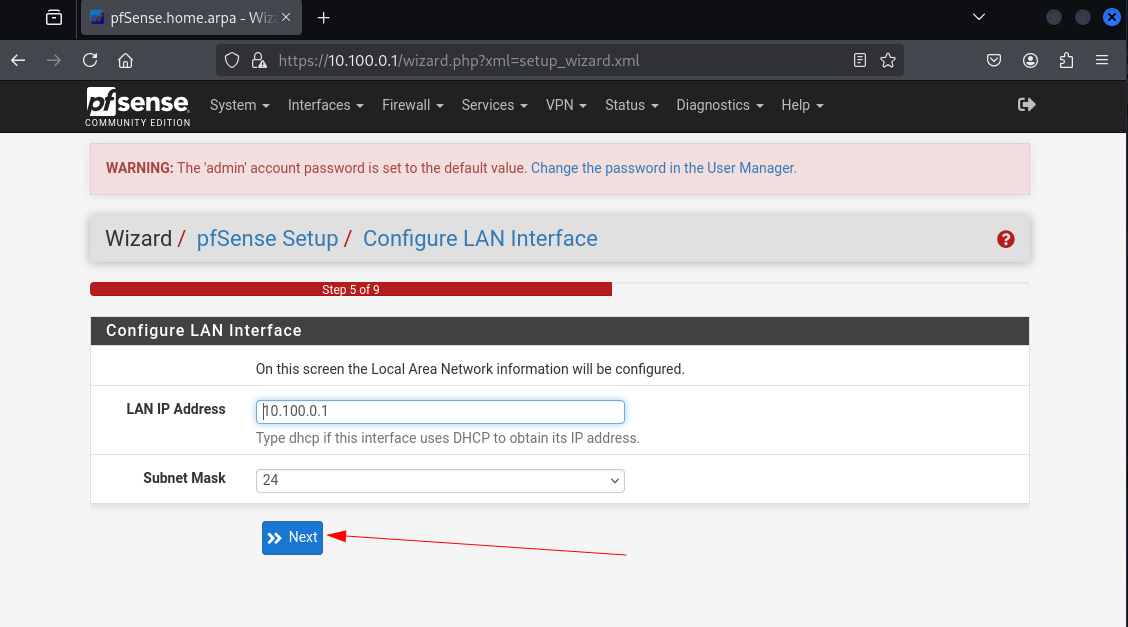Click the 'Type dhcp if this interface' hint text
This screenshot has width=1128, height=627.
point(447,438)
